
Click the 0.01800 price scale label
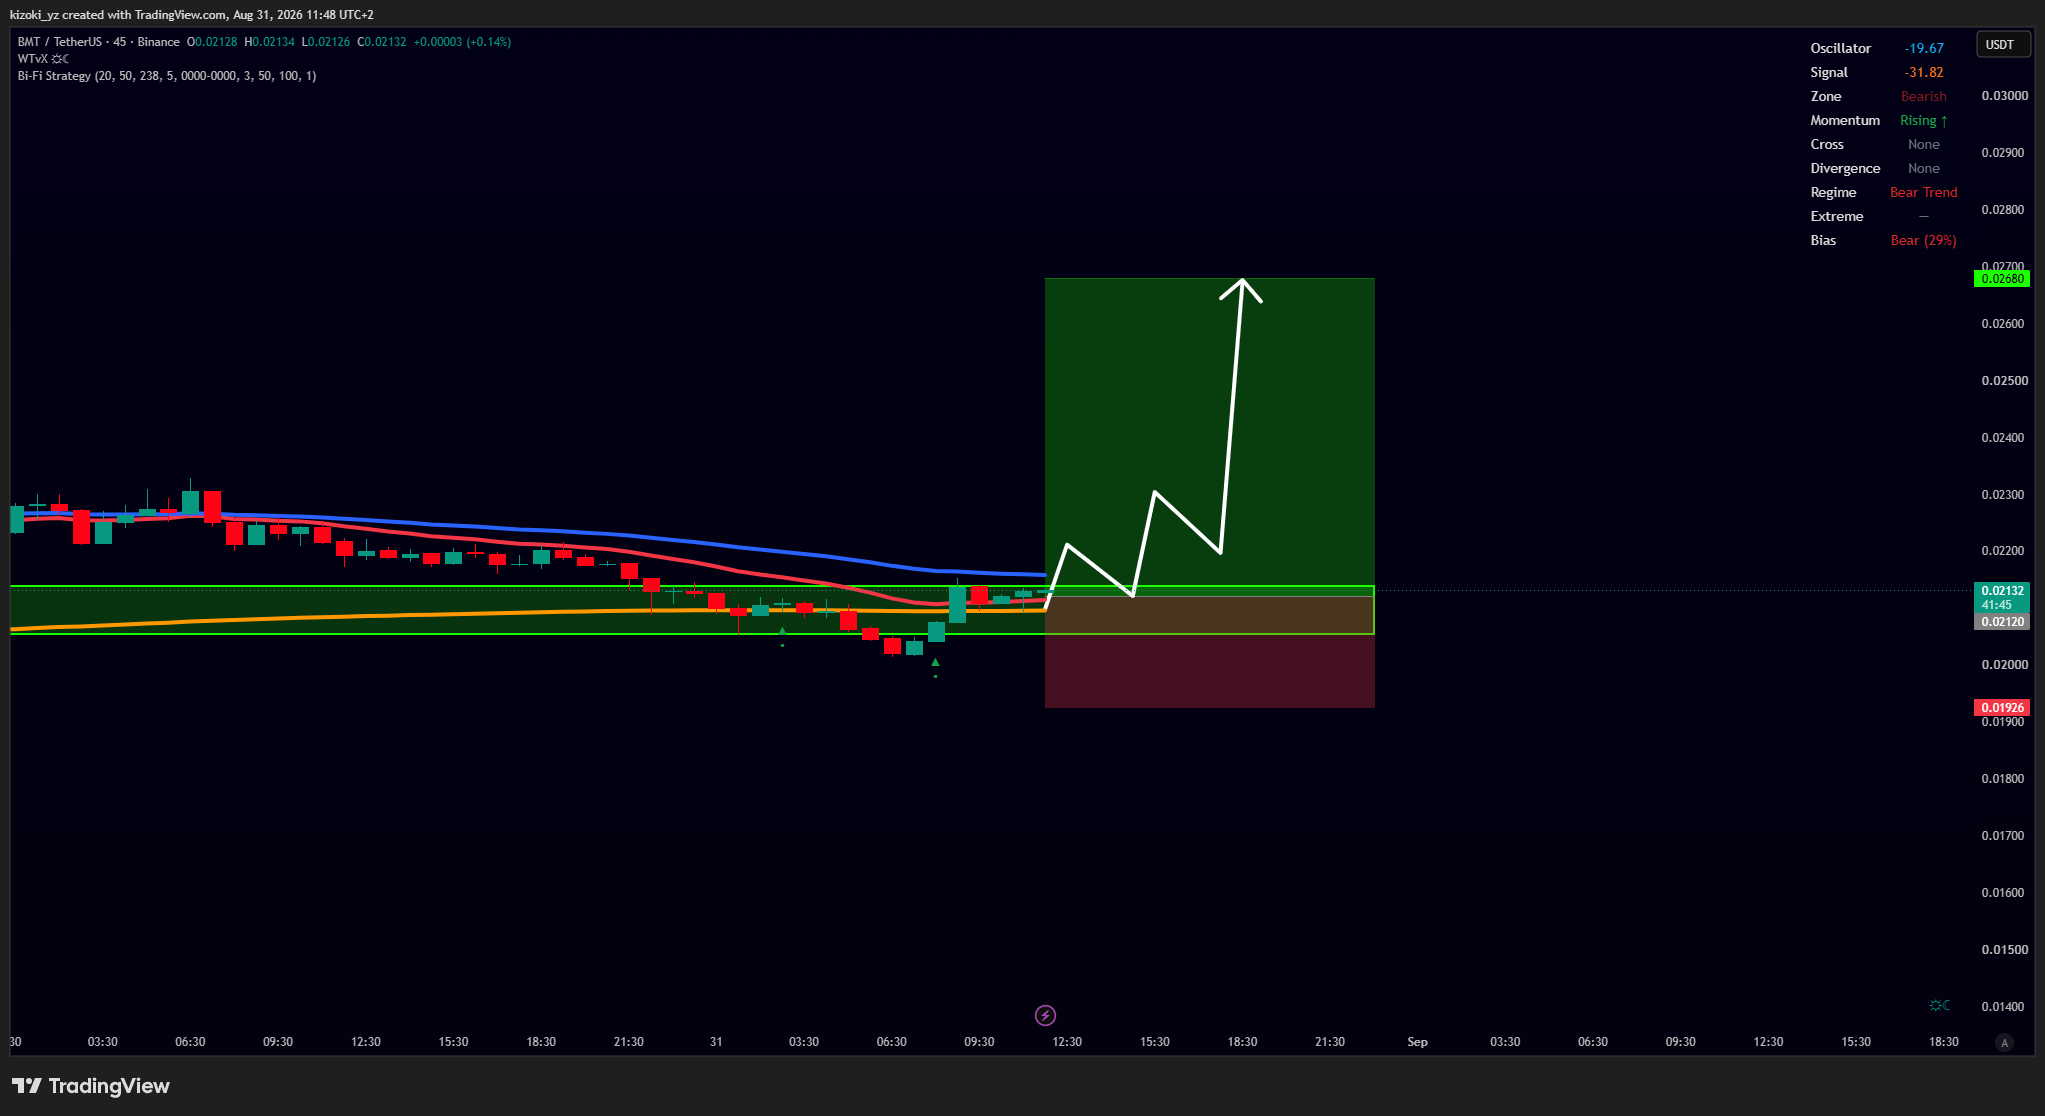[2005, 779]
